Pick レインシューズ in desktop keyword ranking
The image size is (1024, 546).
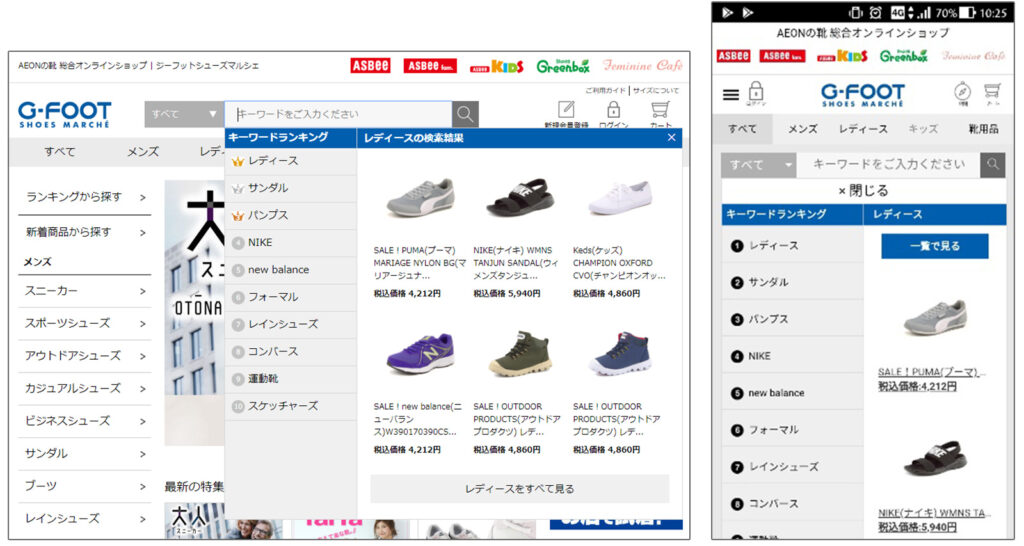tap(291, 324)
